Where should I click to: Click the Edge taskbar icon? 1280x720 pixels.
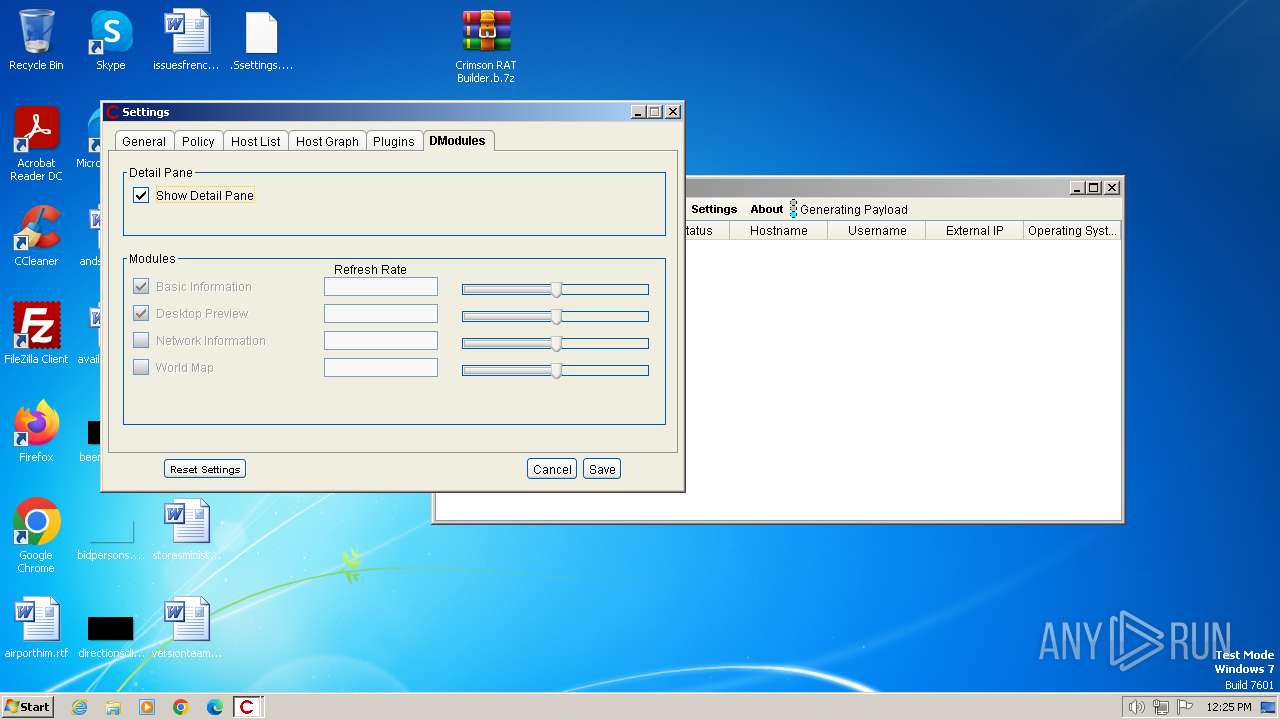[x=215, y=707]
